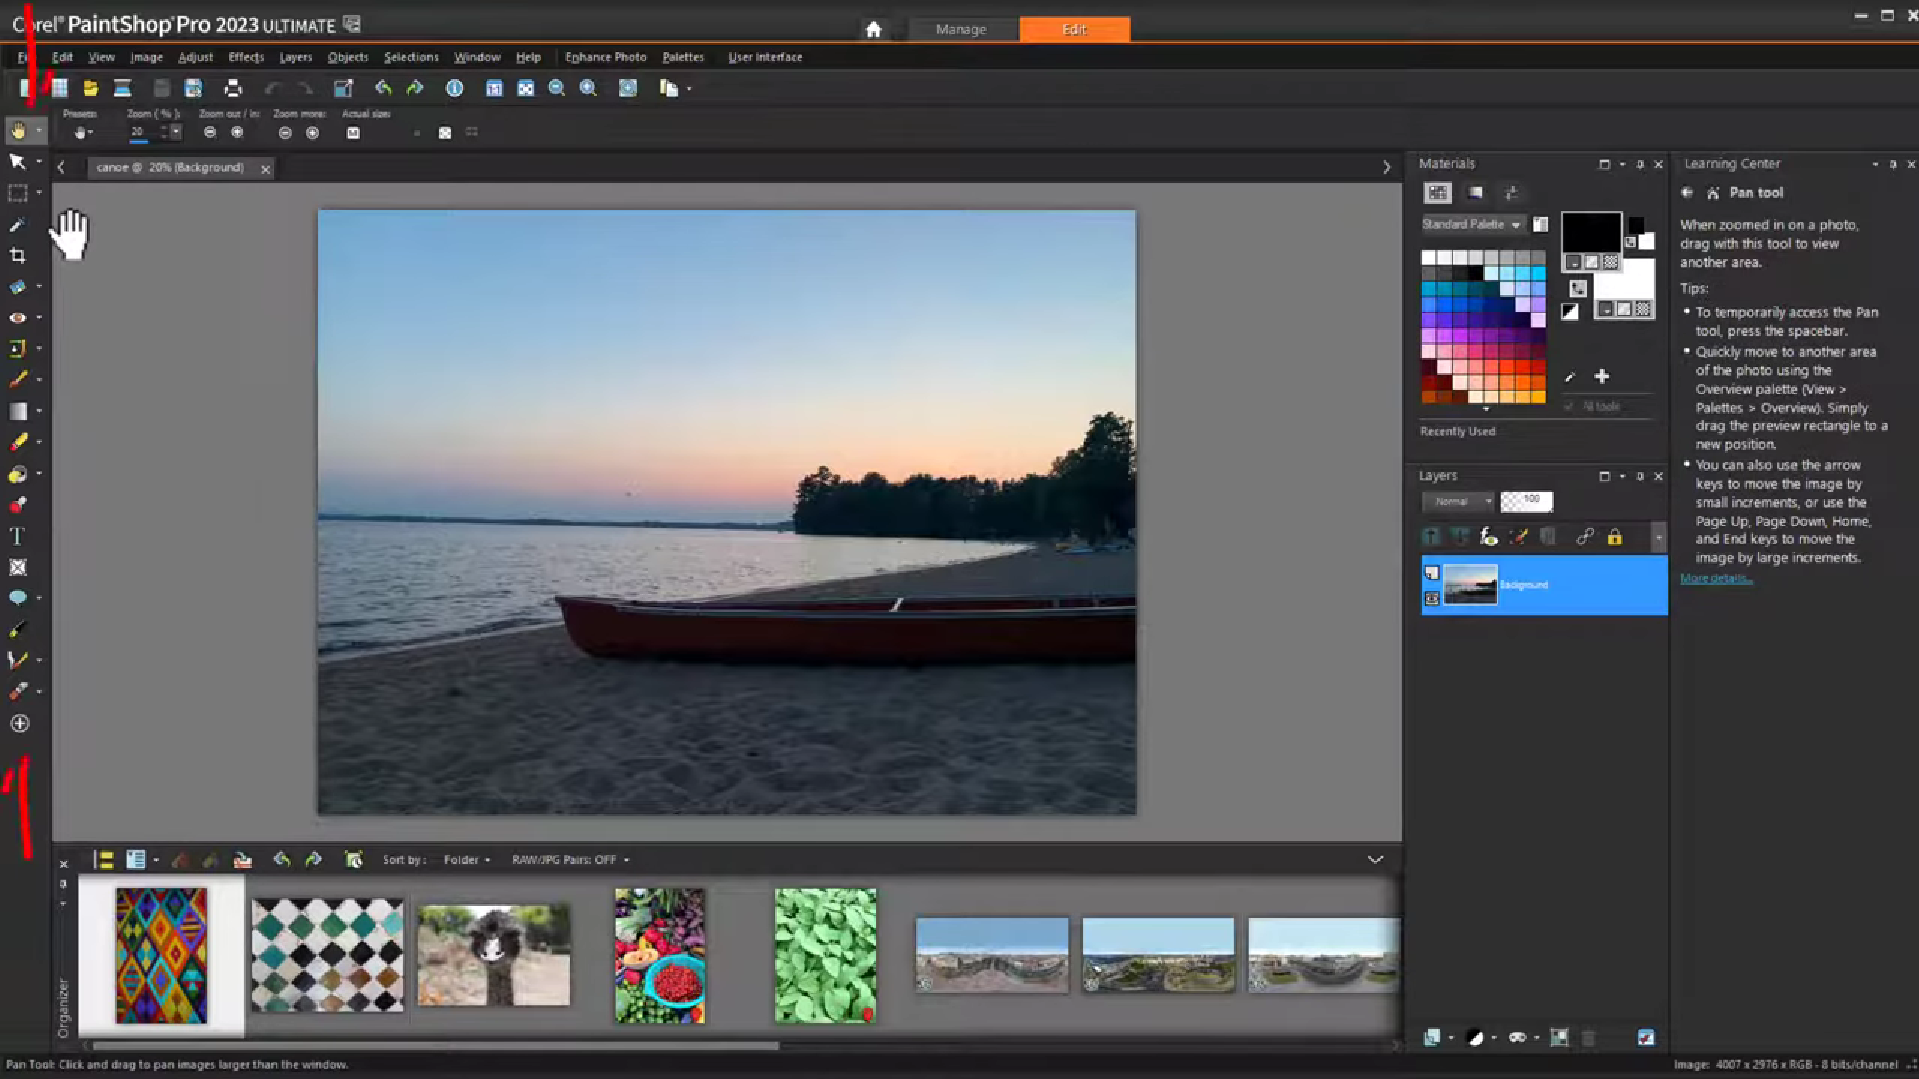This screenshot has width=1919, height=1079.
Task: Collapse the Organizer with chevron
Action: tap(1375, 859)
